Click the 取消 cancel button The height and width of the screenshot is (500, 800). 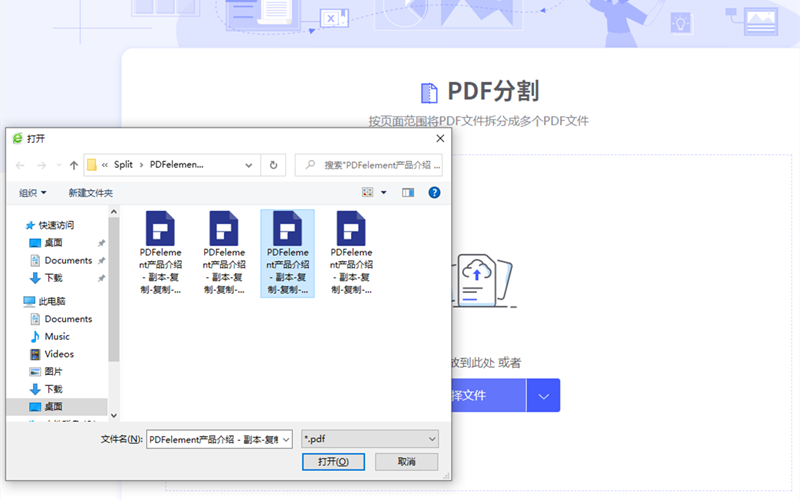tap(406, 462)
